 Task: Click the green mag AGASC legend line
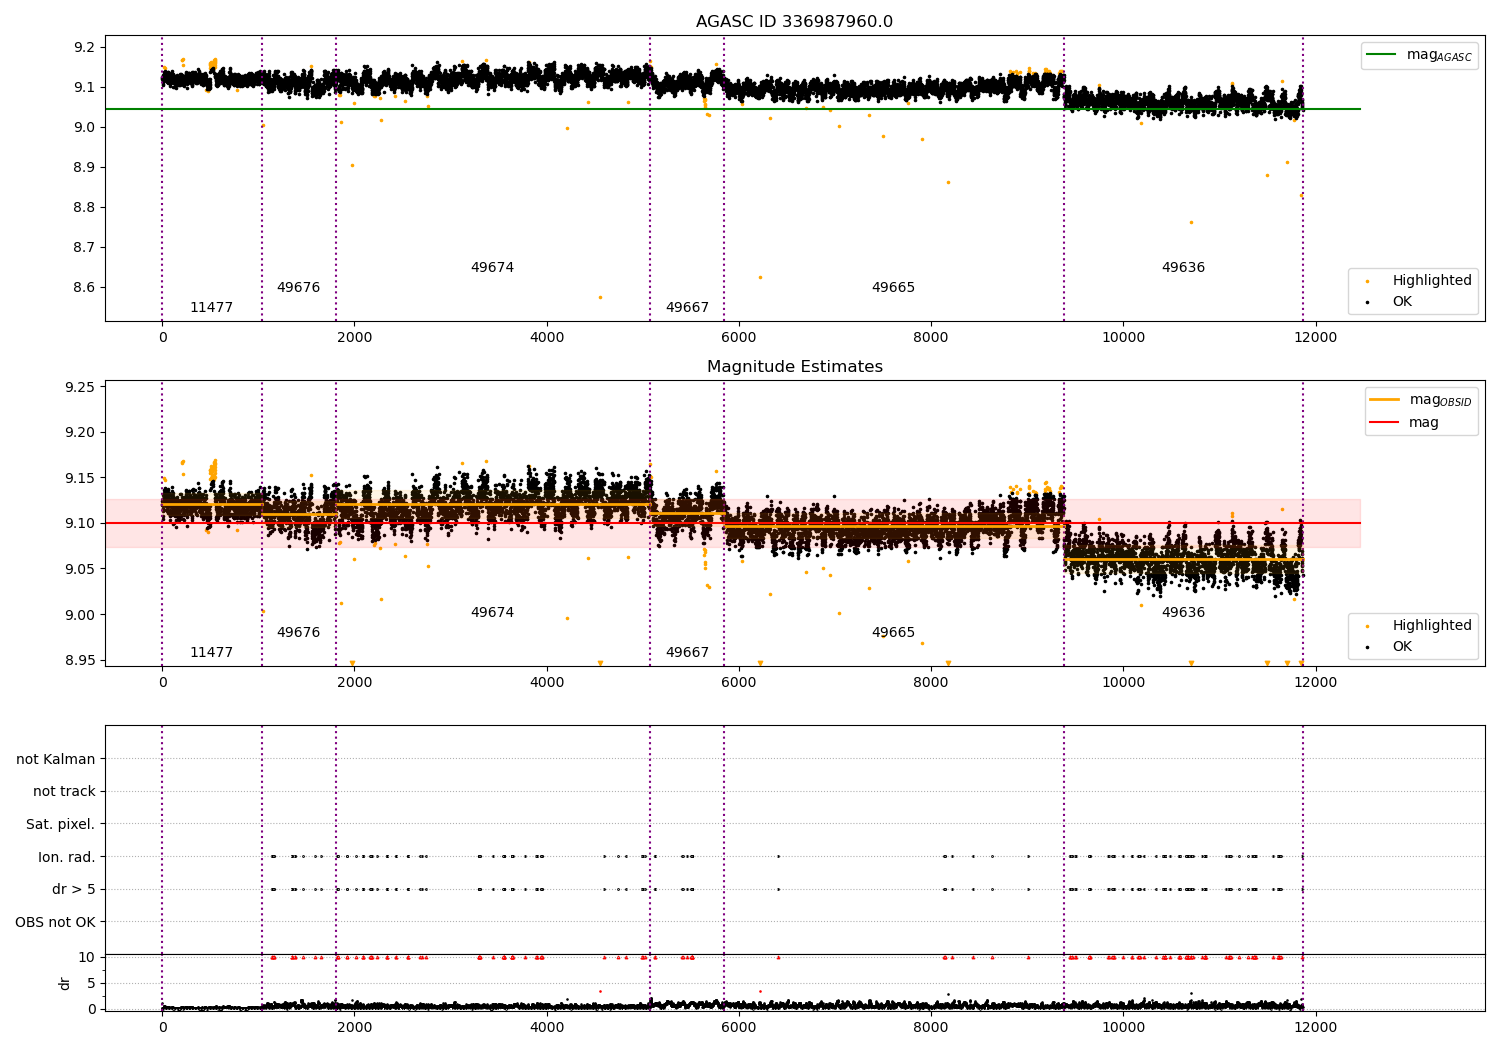click(x=1382, y=55)
